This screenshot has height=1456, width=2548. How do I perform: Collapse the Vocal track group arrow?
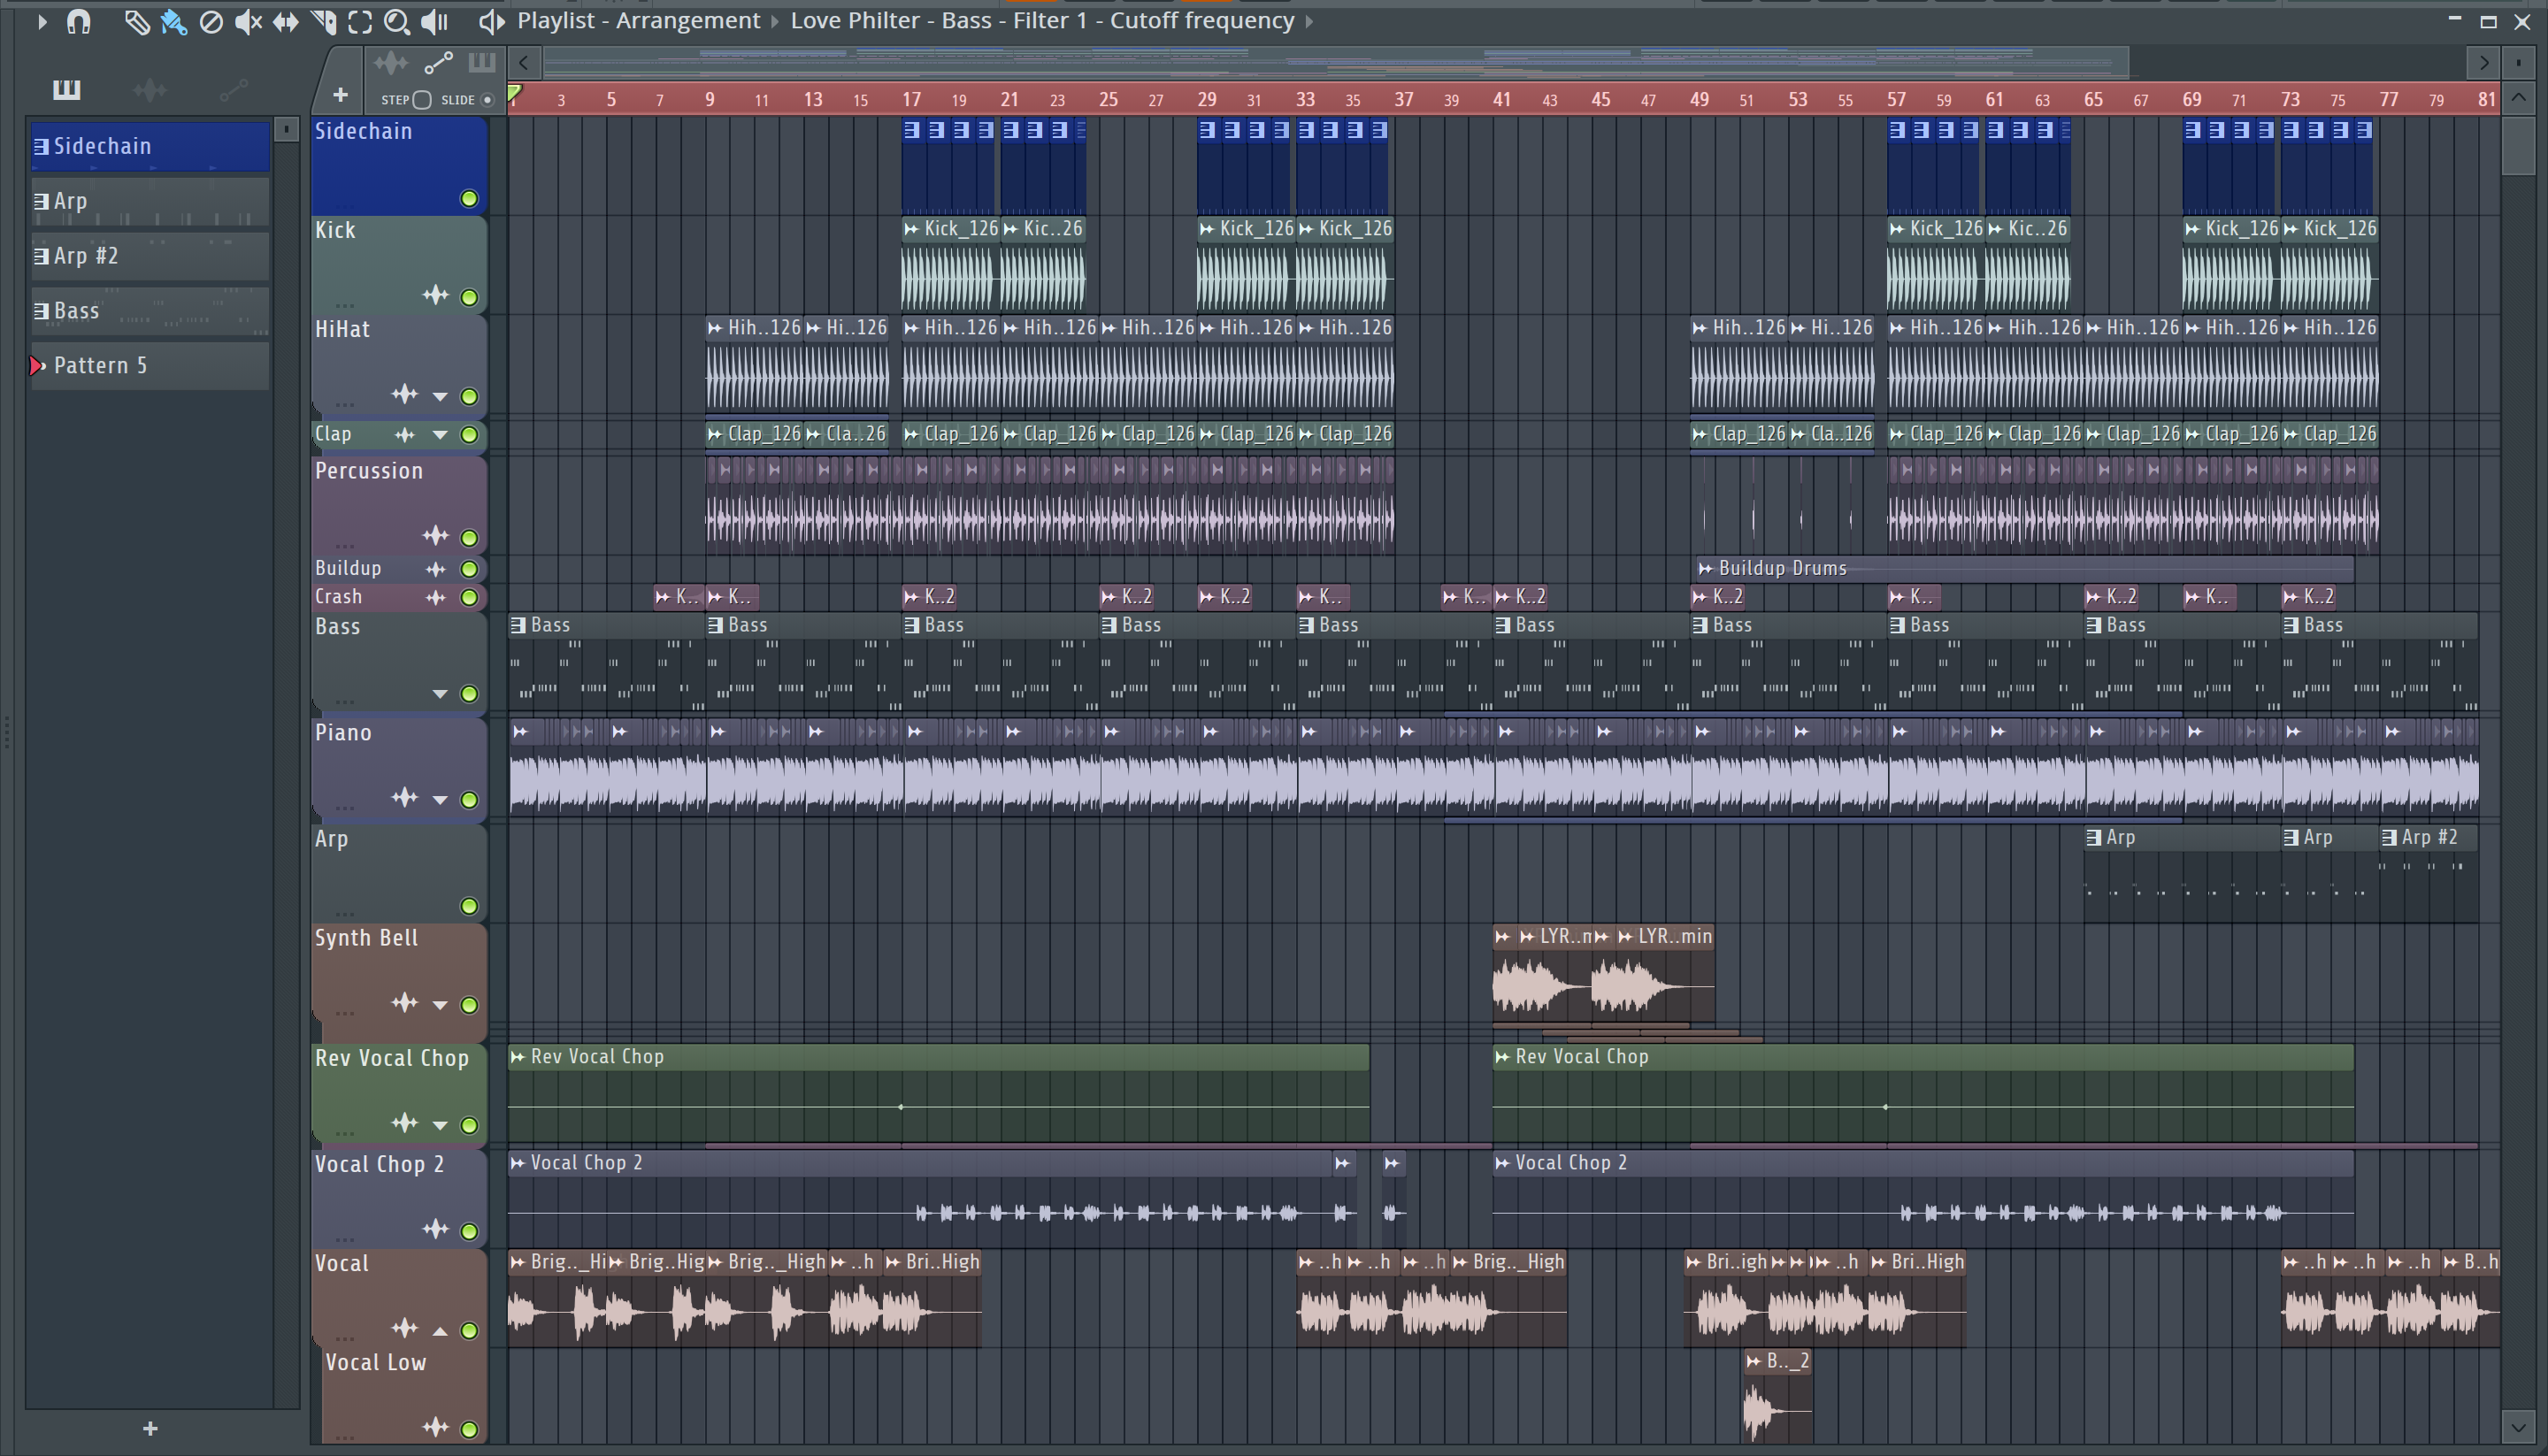click(x=440, y=1331)
